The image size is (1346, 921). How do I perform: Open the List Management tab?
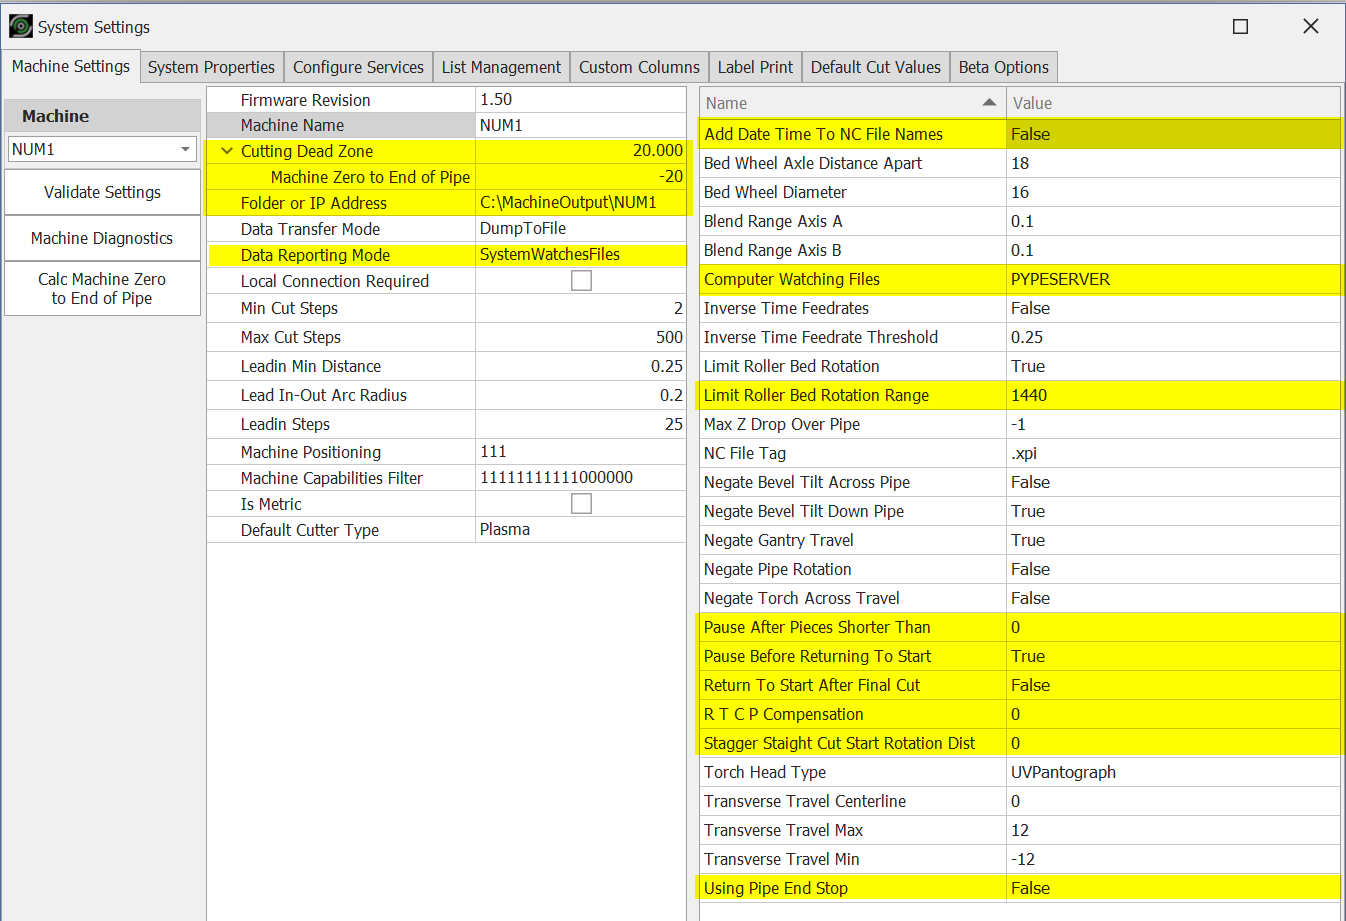501,67
